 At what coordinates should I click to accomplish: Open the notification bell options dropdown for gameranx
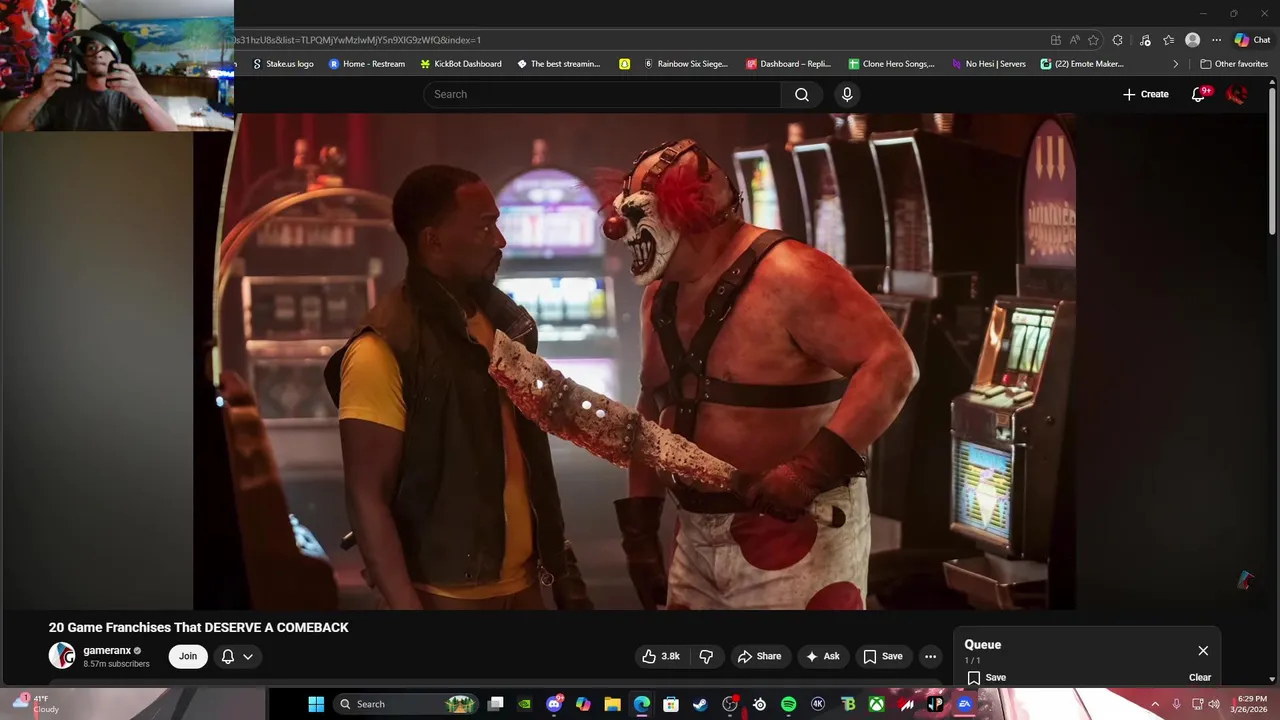tap(237, 656)
